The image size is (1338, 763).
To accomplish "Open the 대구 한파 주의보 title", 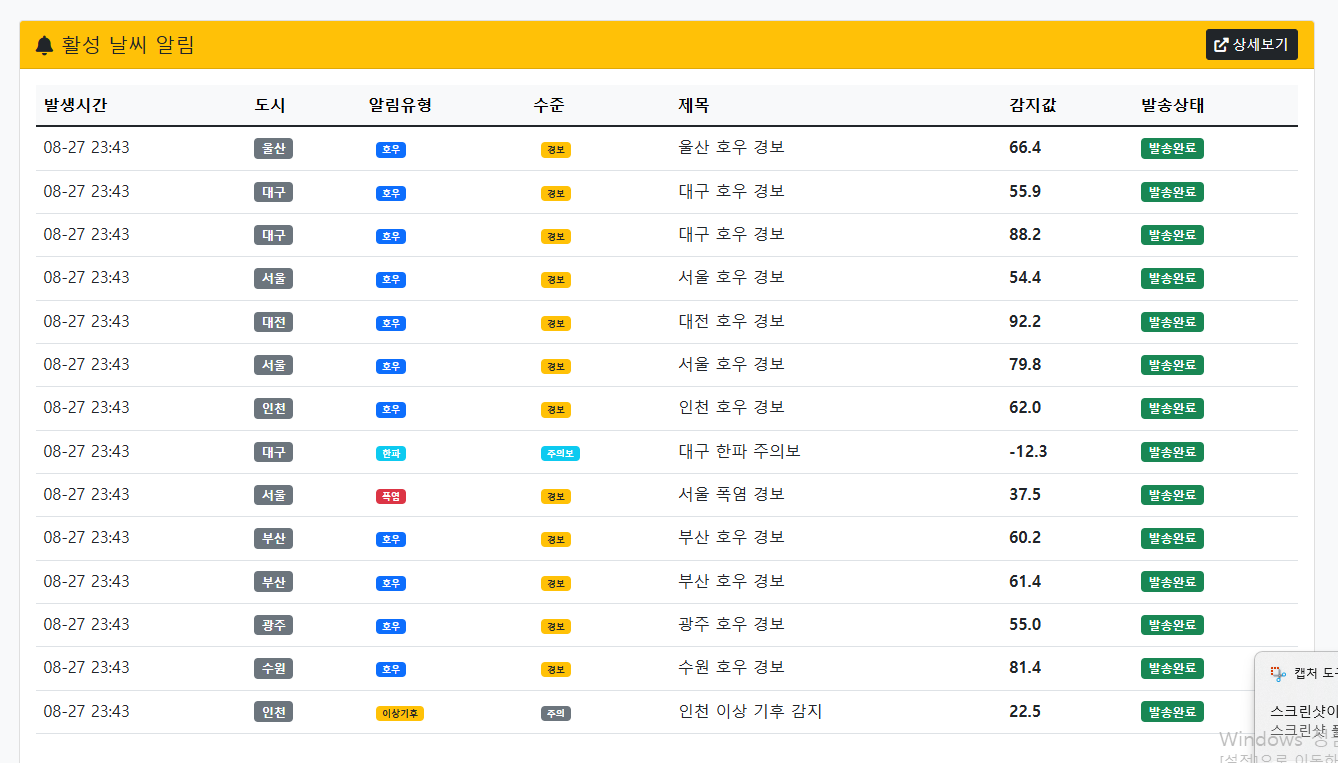I will click(739, 451).
